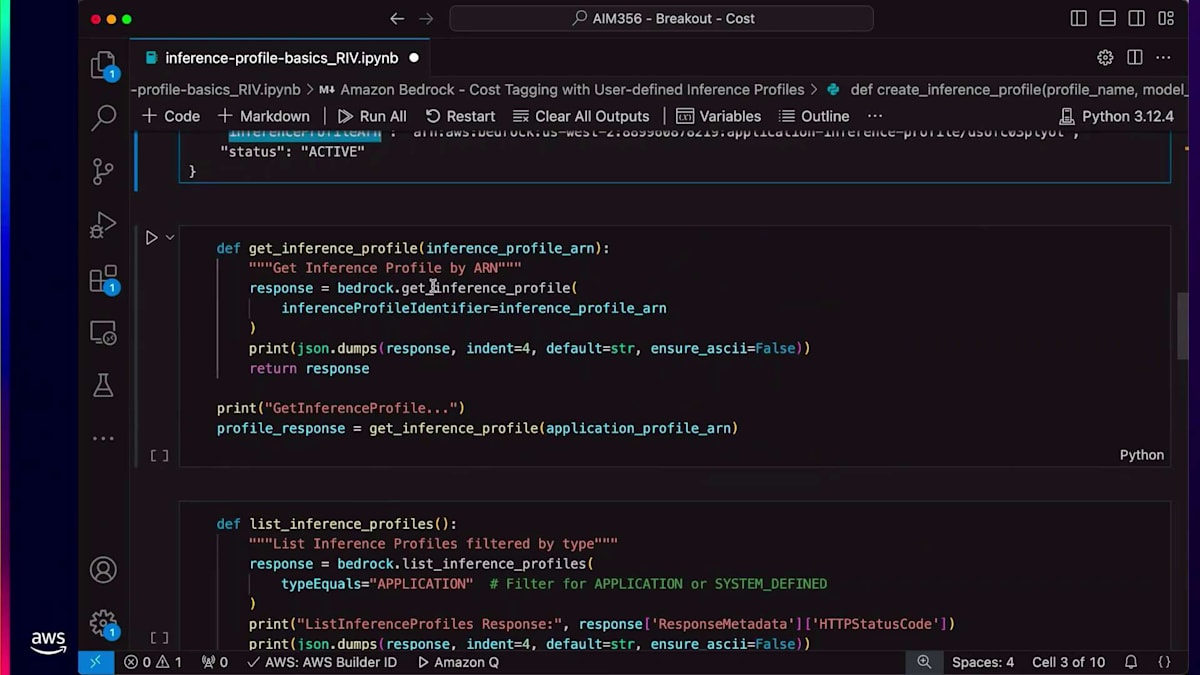Click "status": "ACTIVE" output line
The image size is (1200, 675).
coord(292,152)
